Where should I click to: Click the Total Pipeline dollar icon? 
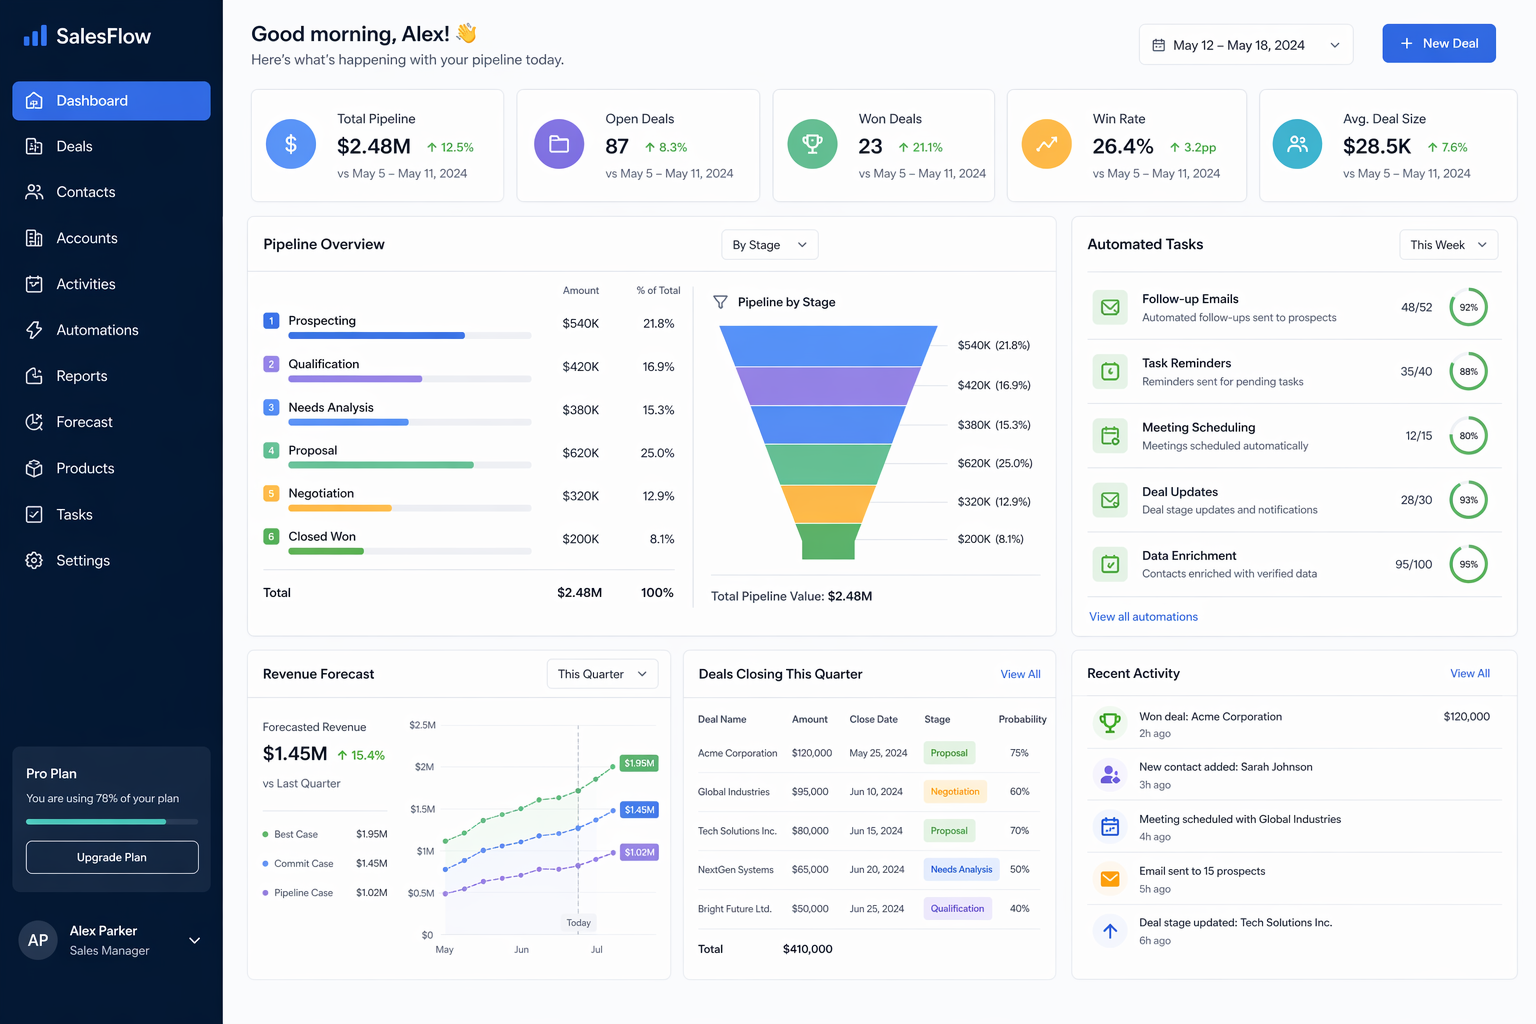(x=291, y=144)
